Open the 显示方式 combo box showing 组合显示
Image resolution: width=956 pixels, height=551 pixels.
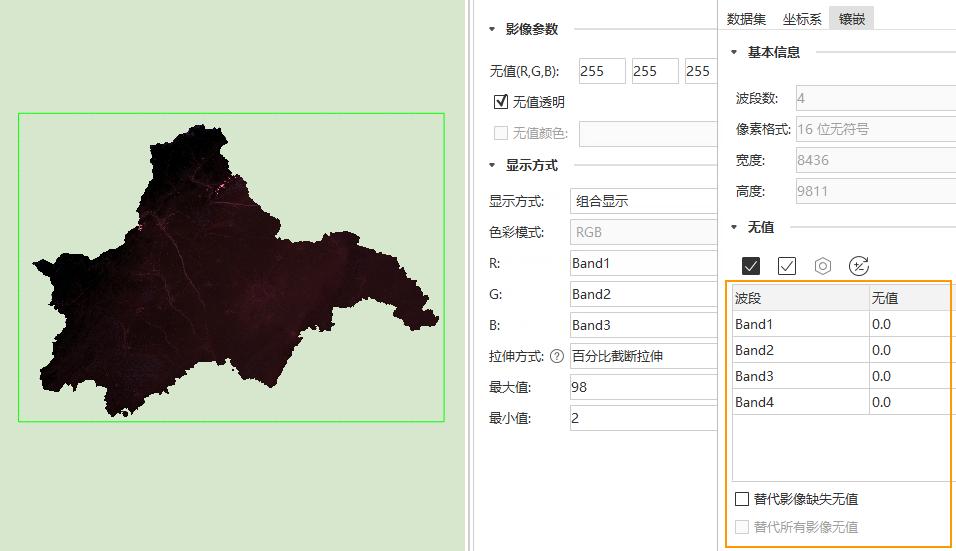[x=643, y=201]
